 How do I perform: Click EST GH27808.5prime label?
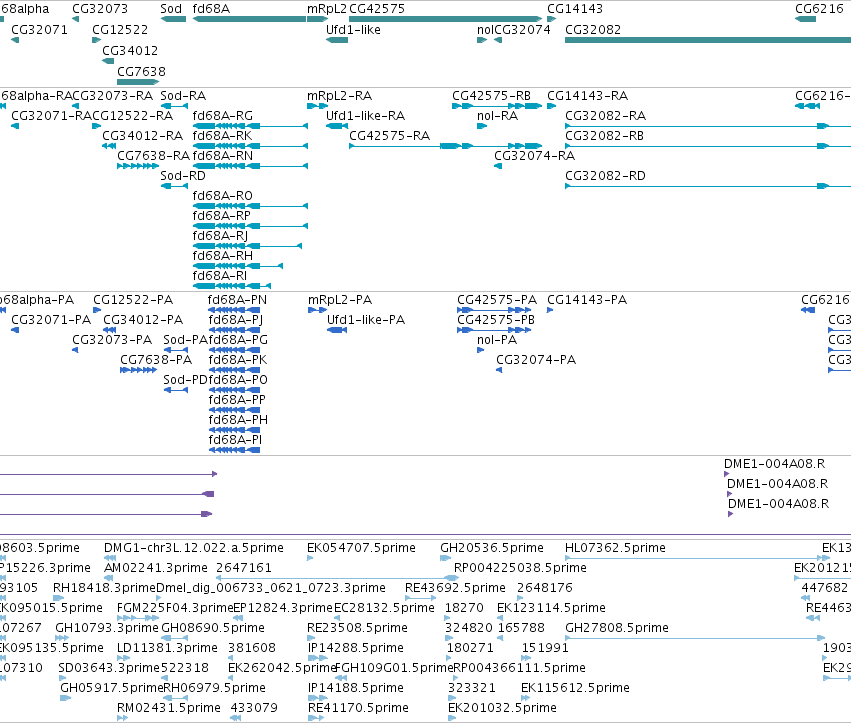(617, 628)
